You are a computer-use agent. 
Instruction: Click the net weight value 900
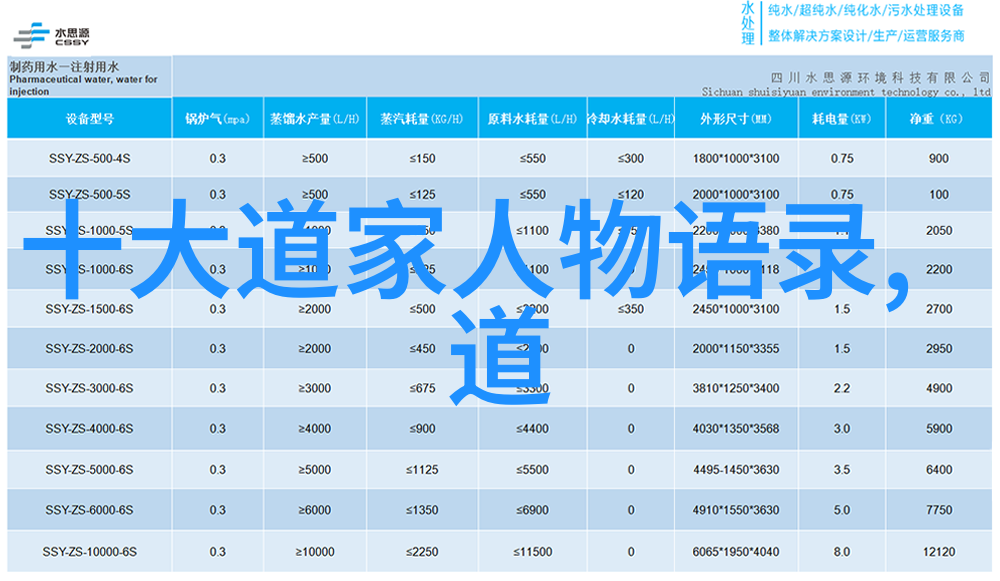(939, 158)
